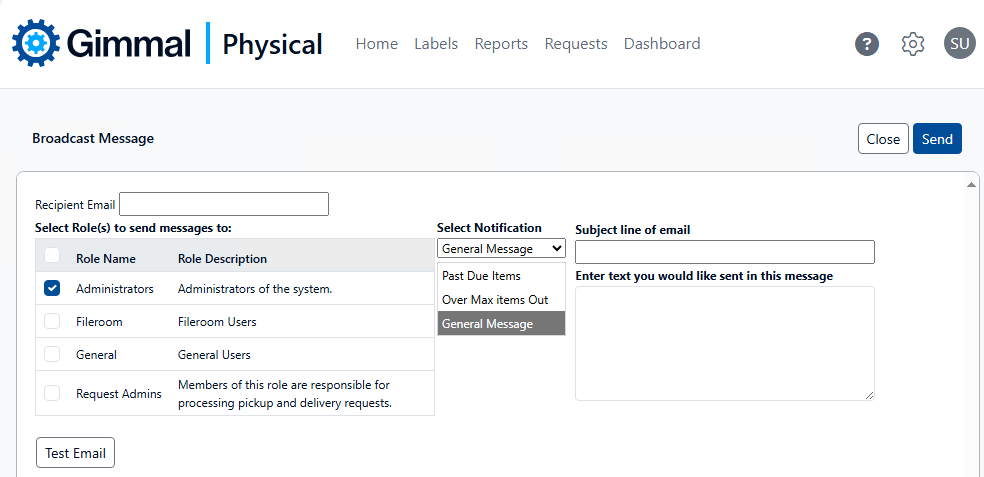Choose Over Max items Out option
The height and width of the screenshot is (477, 984).
(501, 300)
